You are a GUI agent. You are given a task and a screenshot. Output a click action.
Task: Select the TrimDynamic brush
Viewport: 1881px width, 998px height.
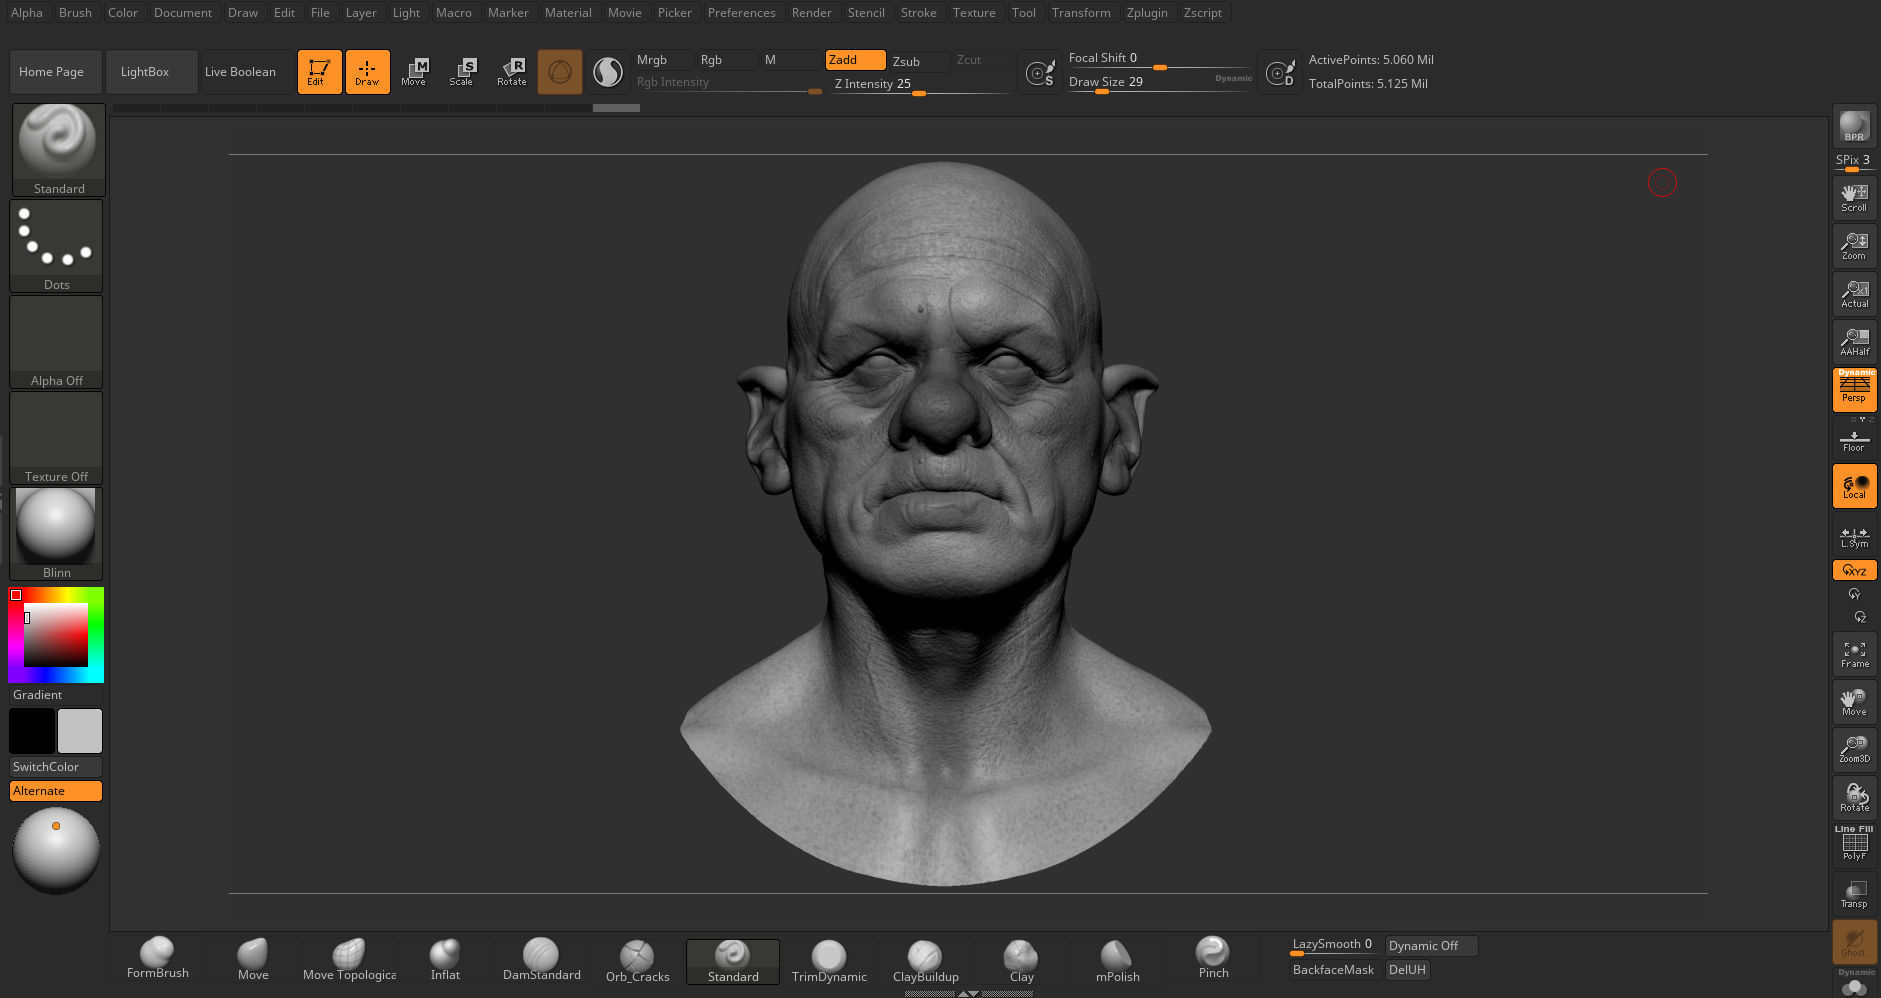click(x=829, y=960)
